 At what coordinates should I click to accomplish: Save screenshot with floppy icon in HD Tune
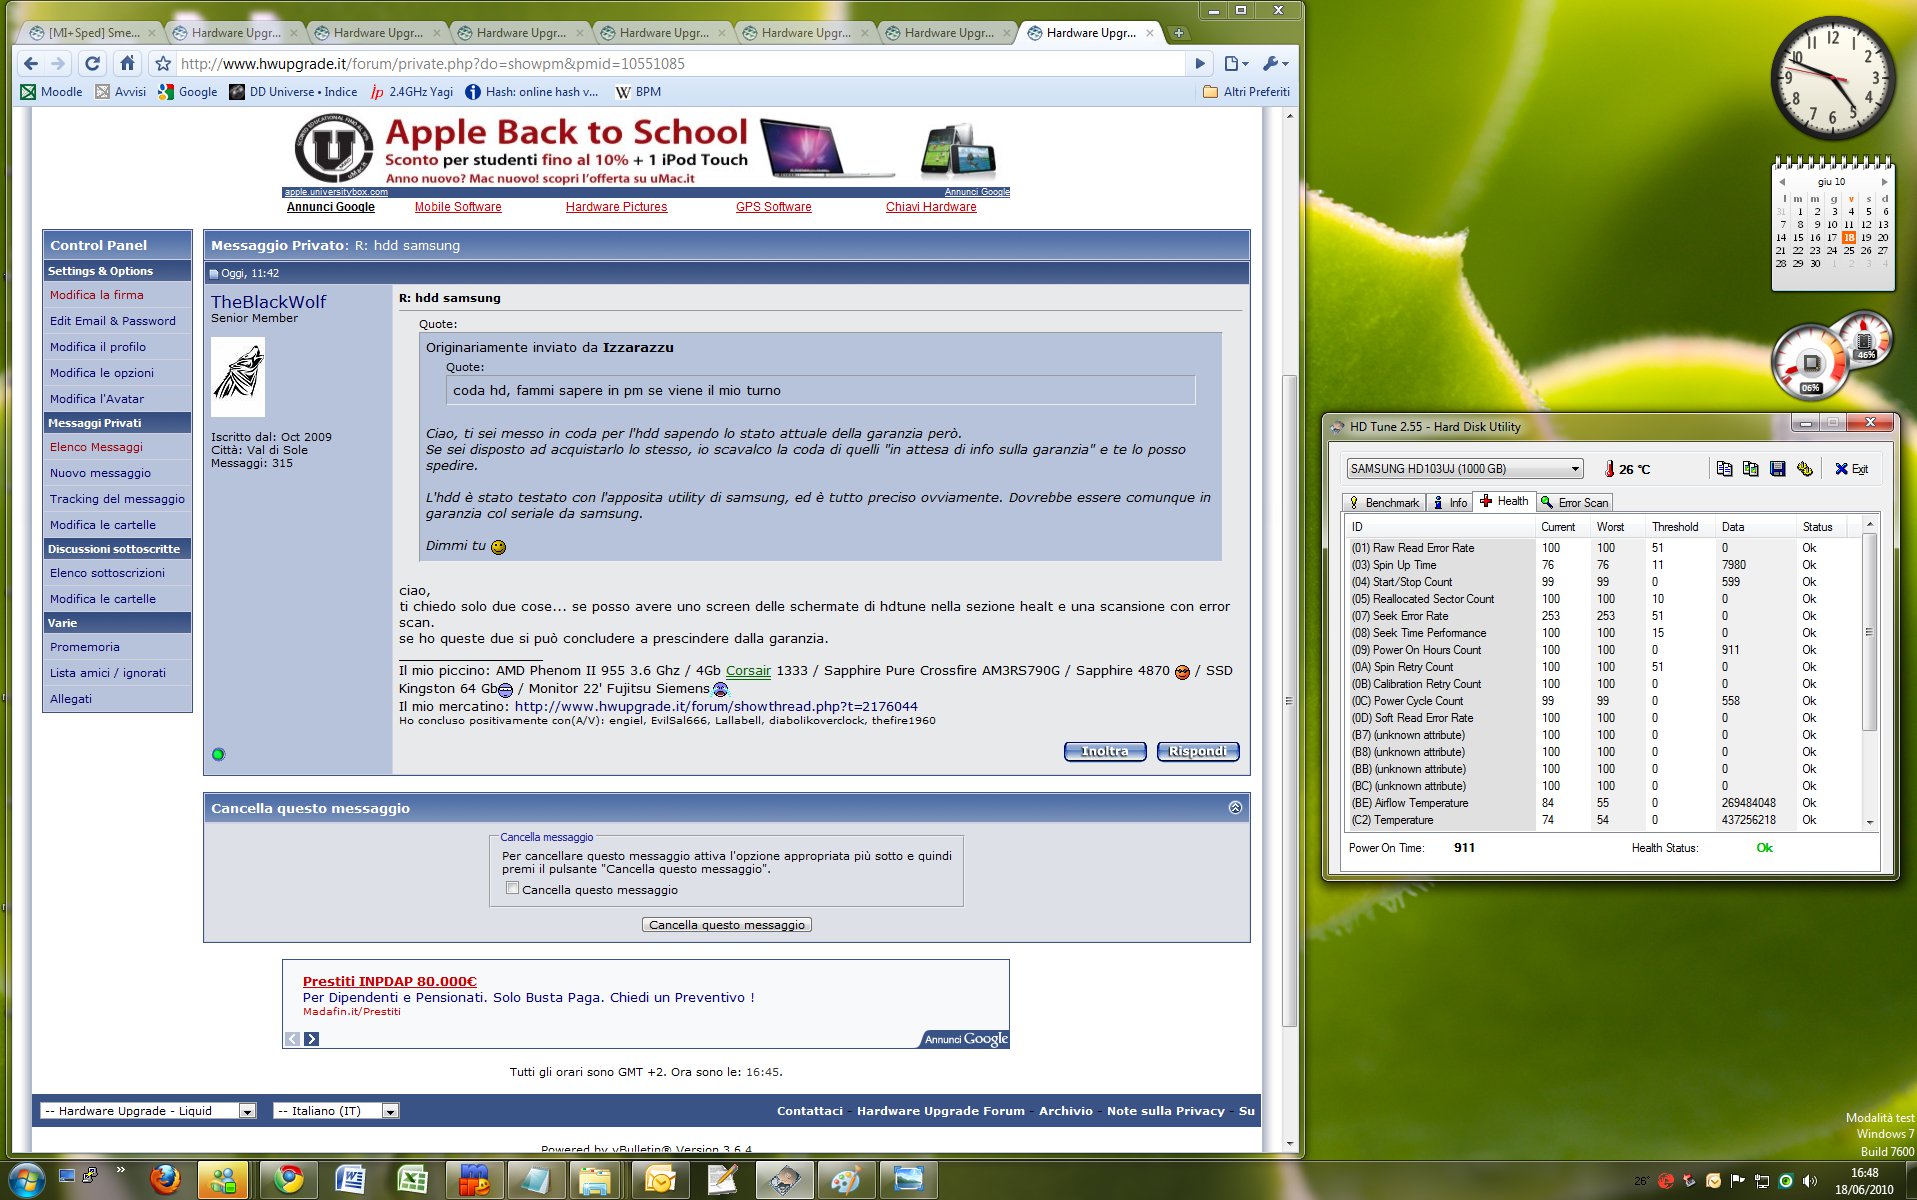(1777, 468)
